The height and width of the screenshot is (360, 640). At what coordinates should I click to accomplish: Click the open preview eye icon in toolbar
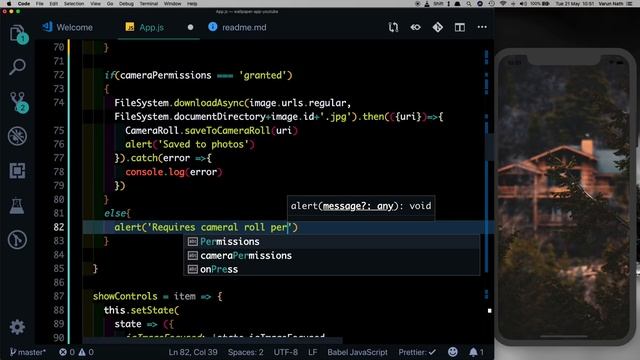416,27
